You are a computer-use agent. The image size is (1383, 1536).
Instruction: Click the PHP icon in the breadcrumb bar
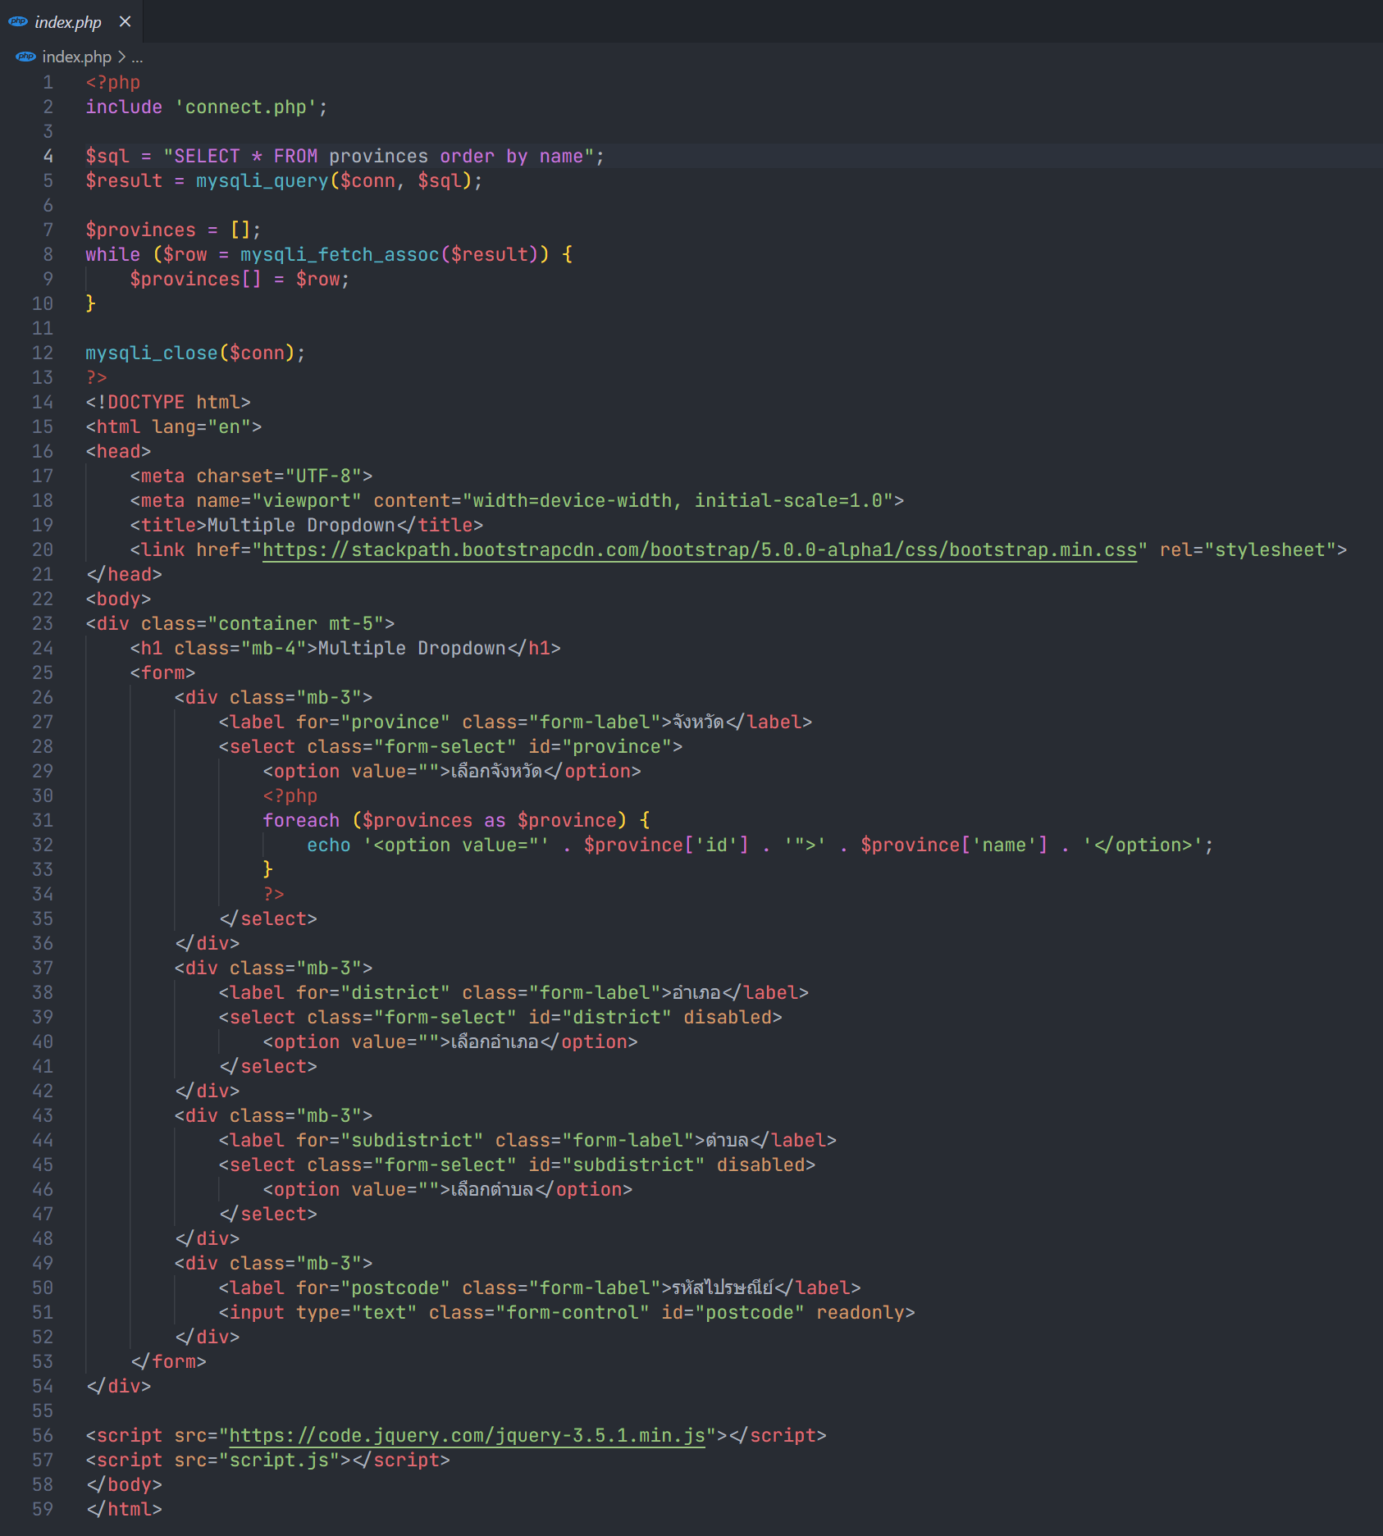[23, 57]
